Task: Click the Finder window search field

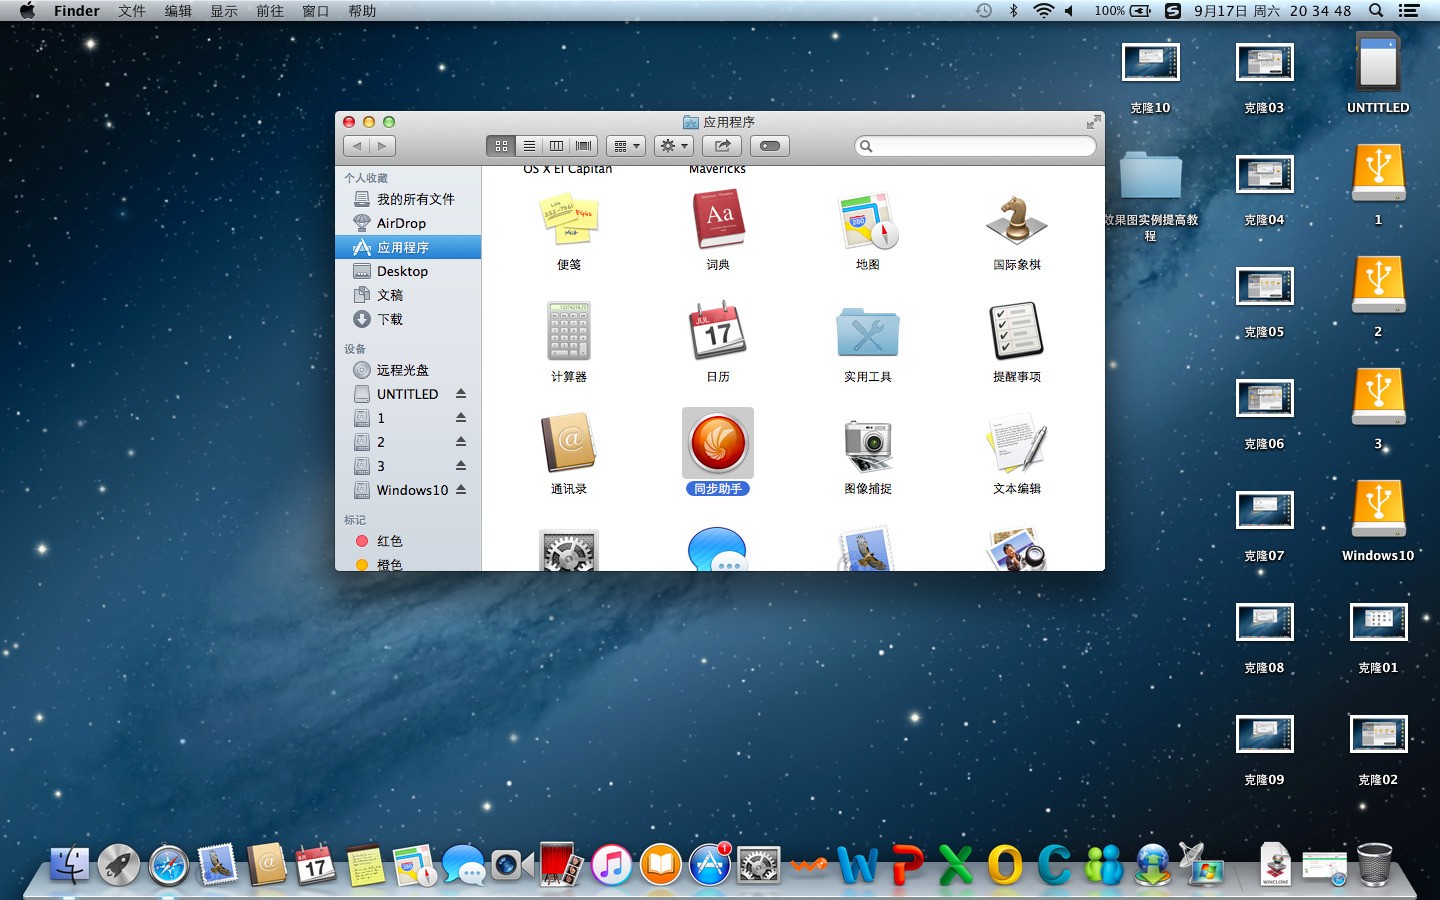Action: [x=975, y=146]
